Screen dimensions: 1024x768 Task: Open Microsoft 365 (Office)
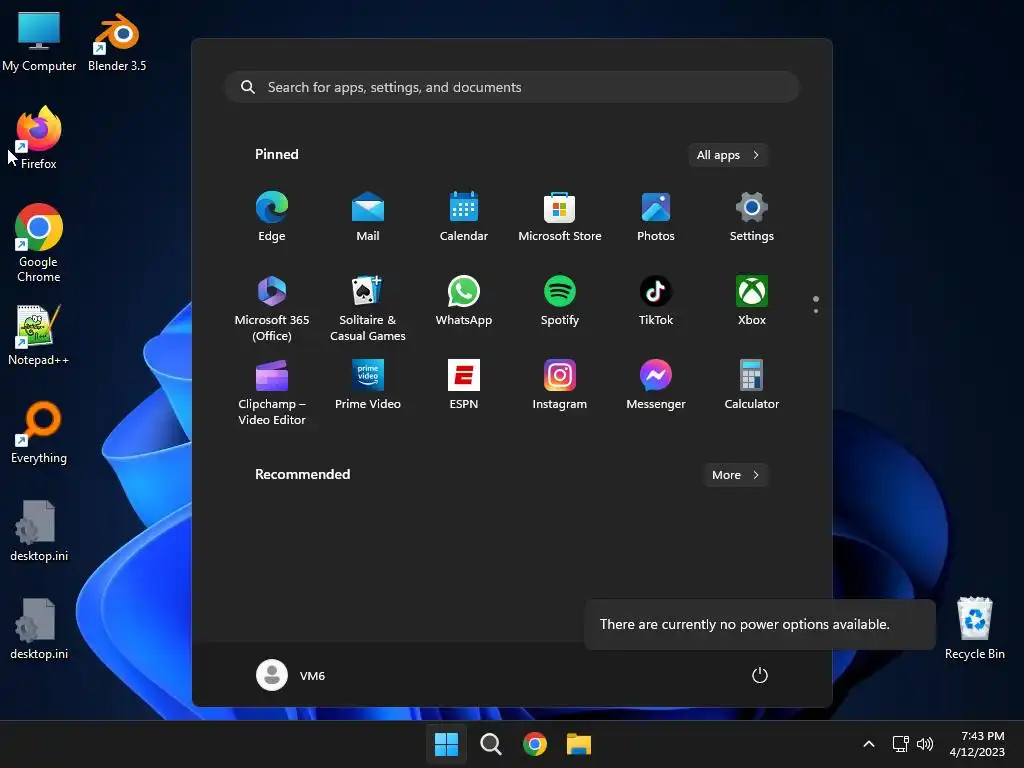(x=272, y=308)
